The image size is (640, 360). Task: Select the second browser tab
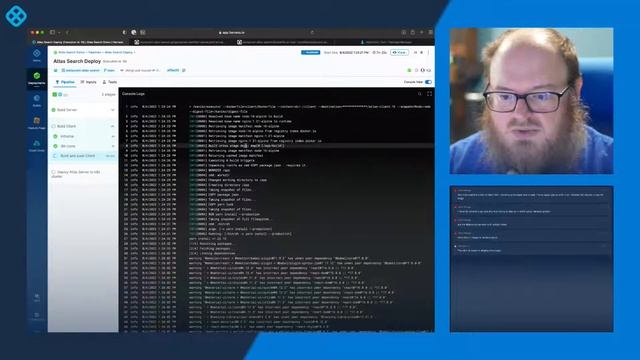pyautogui.click(x=181, y=42)
